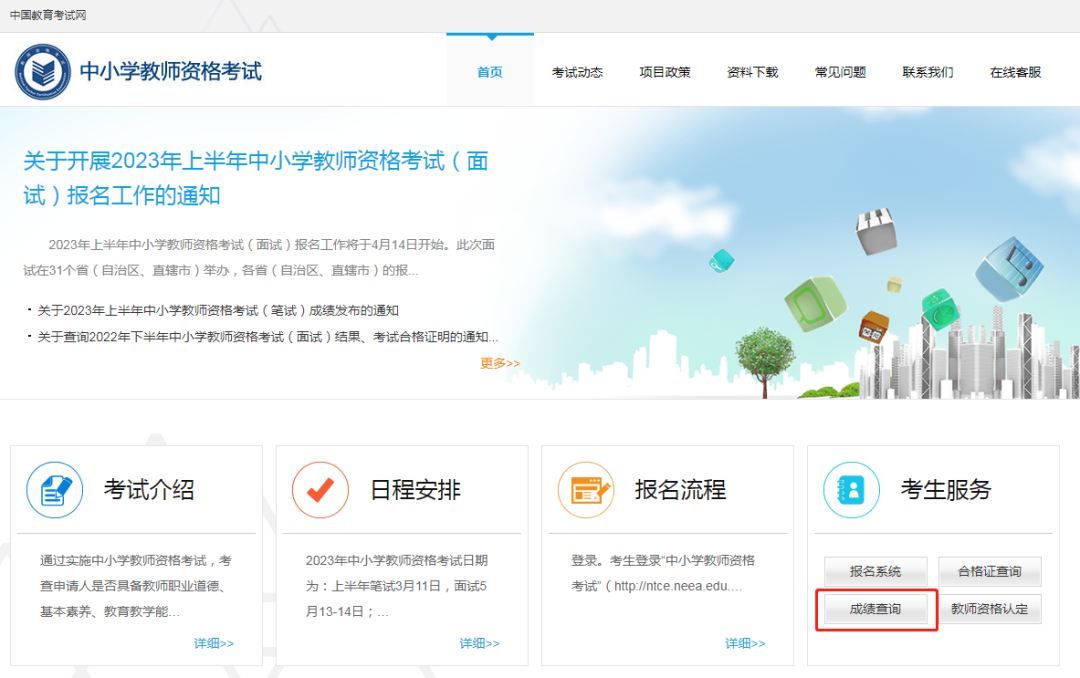Open the 在线客服 menu item
This screenshot has height=678, width=1080.
(x=1015, y=72)
